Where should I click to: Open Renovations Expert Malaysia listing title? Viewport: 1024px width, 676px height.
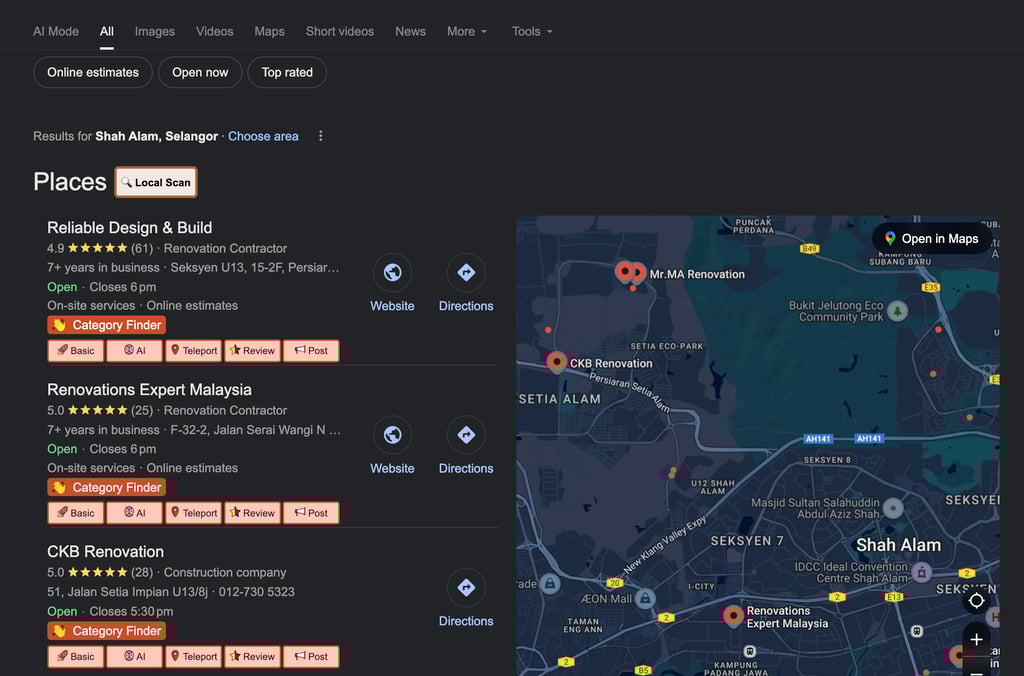149,389
